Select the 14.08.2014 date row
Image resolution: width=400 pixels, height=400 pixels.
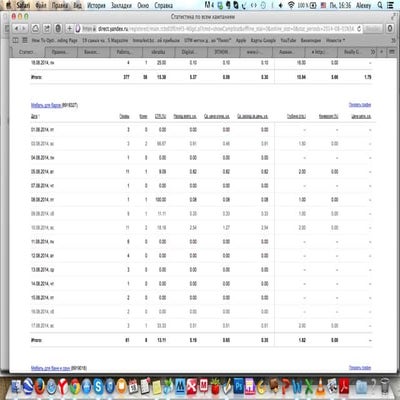click(x=202, y=284)
